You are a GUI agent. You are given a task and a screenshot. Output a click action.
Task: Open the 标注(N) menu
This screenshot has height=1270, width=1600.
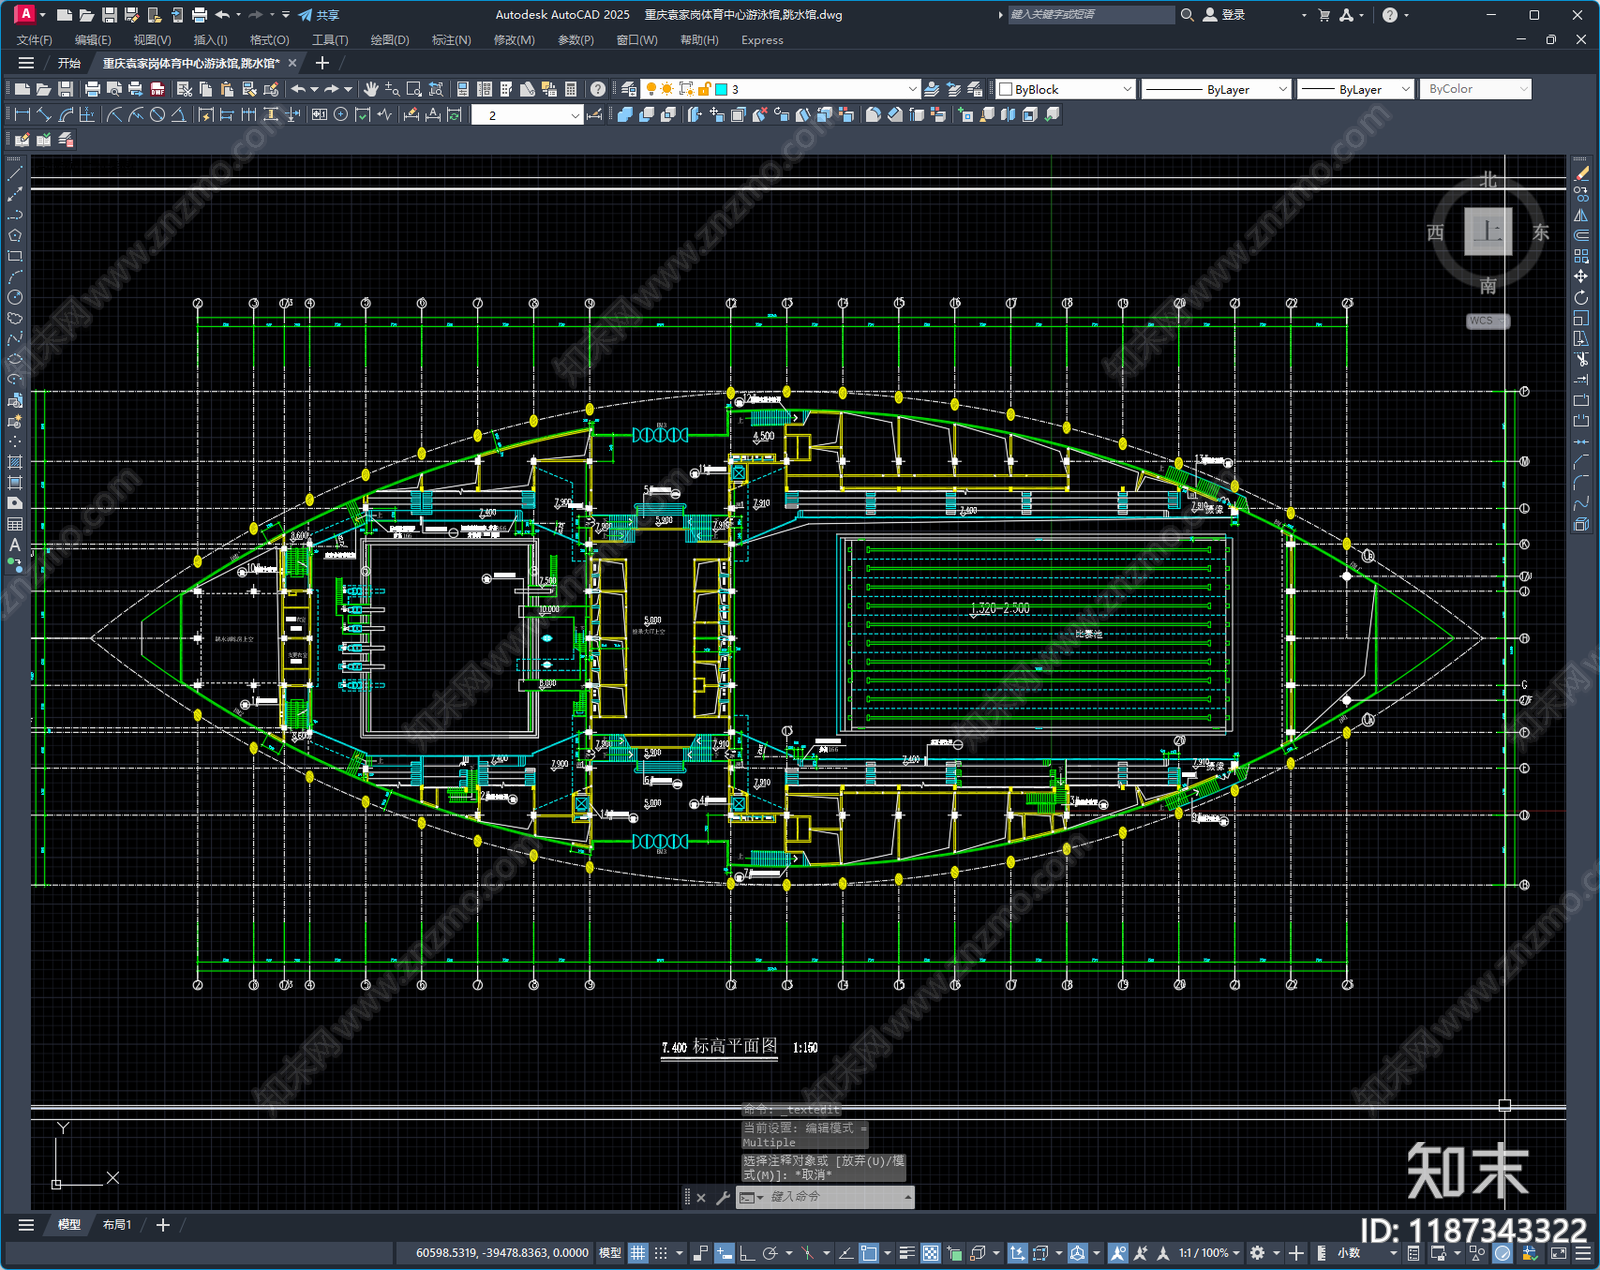tap(451, 40)
